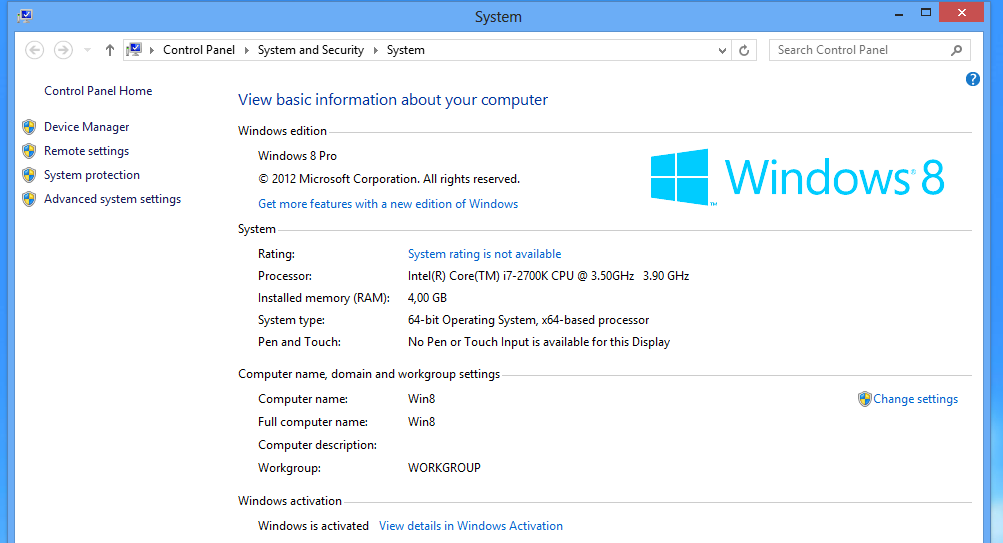This screenshot has height=543, width=1003.
Task: Open the address bar history dropdown
Action: click(722, 50)
